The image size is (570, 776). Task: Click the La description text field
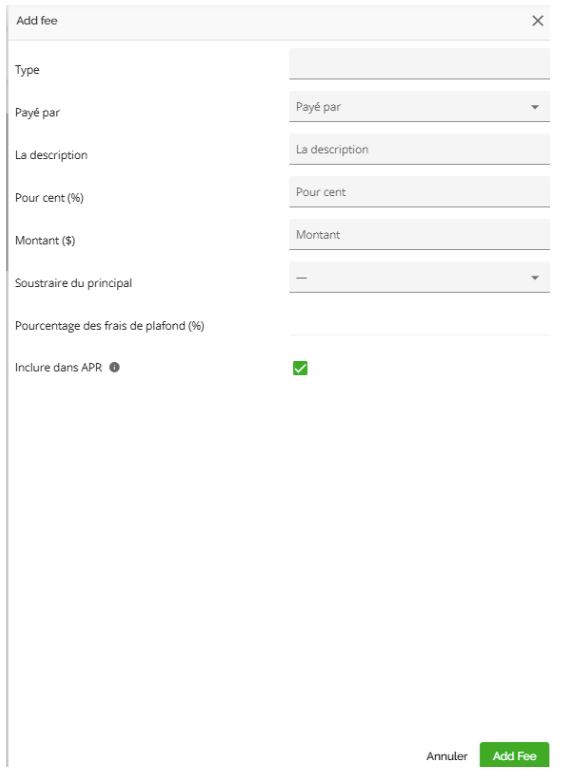[419, 149]
